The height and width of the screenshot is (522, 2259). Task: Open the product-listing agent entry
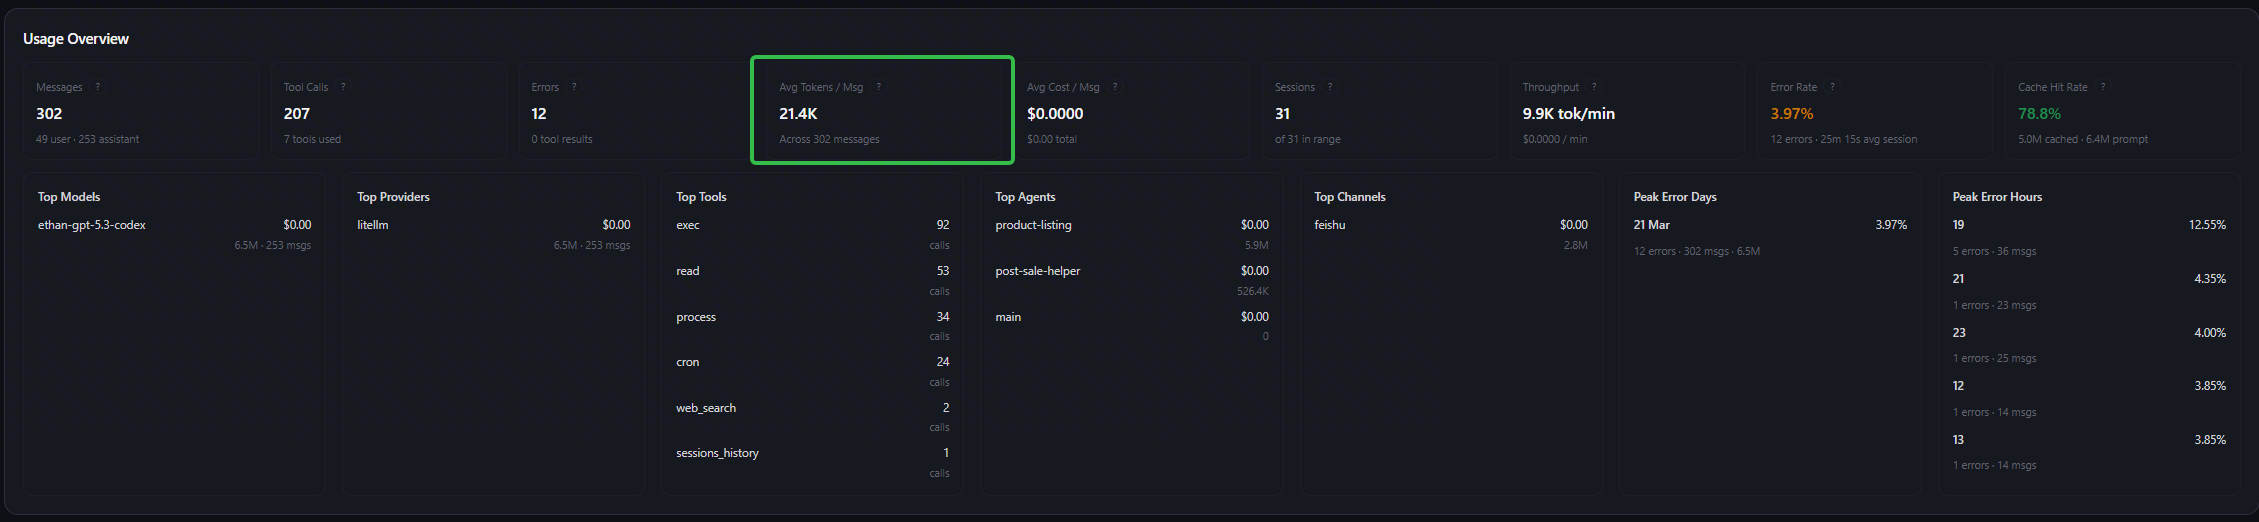(x=1033, y=225)
